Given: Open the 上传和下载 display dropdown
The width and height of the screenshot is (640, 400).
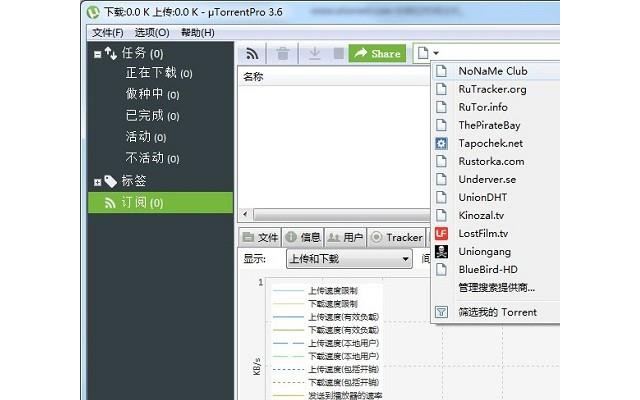Looking at the screenshot, I should pos(349,259).
